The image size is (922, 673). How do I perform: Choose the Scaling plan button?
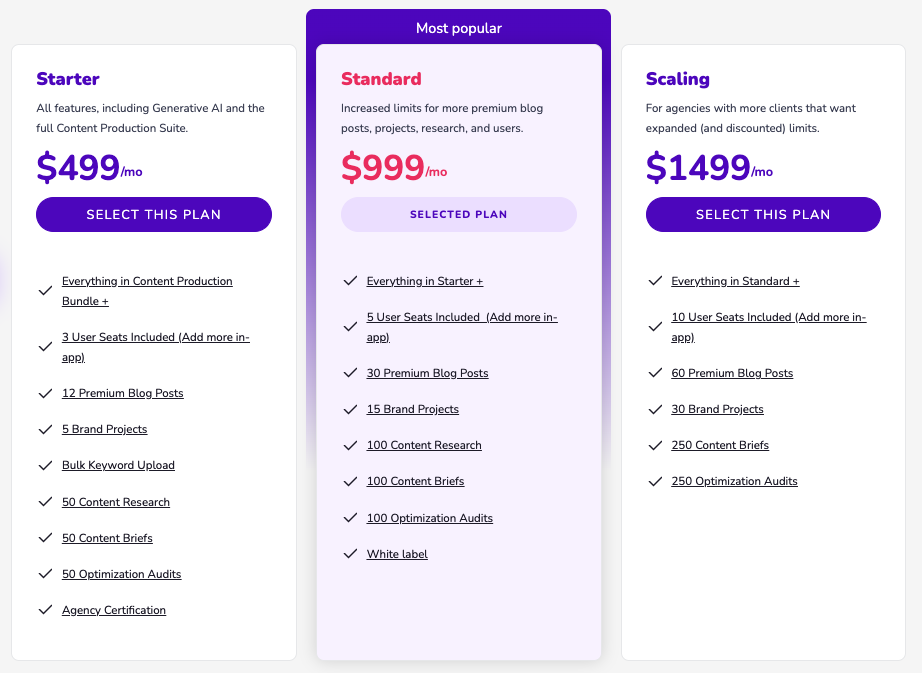pos(763,214)
